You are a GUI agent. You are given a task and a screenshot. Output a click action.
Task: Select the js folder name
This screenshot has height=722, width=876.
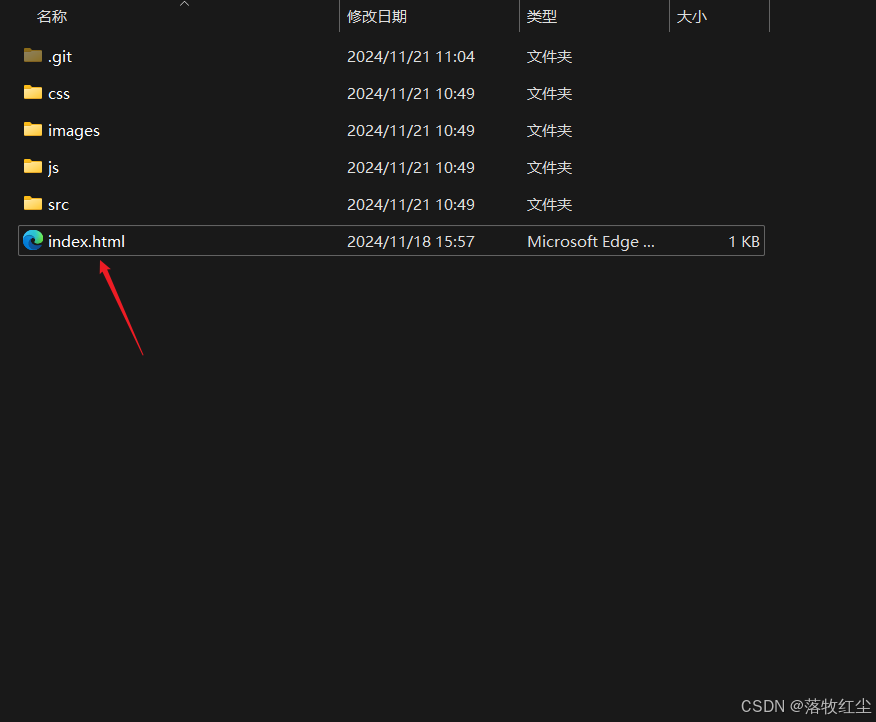coord(53,168)
